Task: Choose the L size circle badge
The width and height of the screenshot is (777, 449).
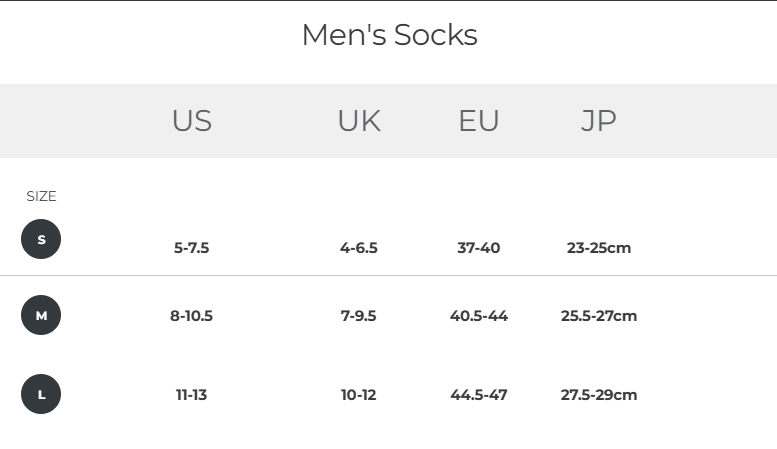Action: coord(41,394)
